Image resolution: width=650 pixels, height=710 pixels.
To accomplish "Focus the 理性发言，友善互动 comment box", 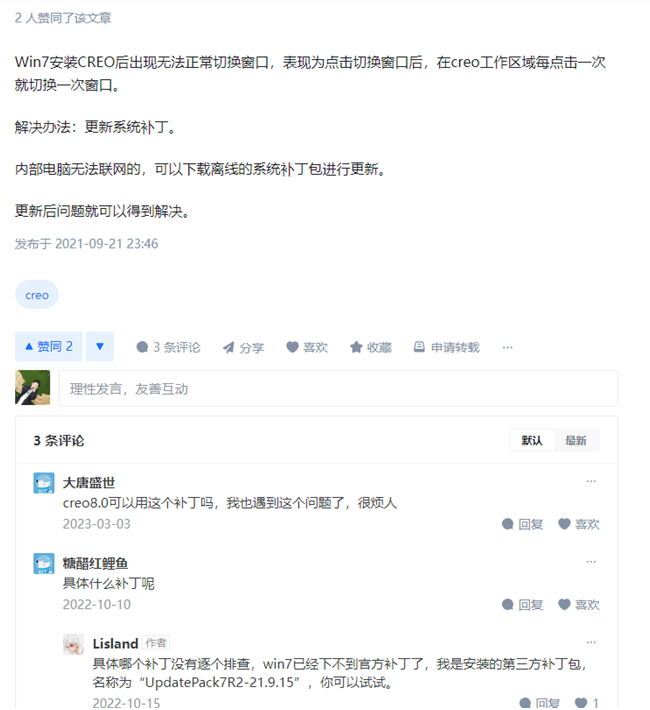I will pos(338,389).
